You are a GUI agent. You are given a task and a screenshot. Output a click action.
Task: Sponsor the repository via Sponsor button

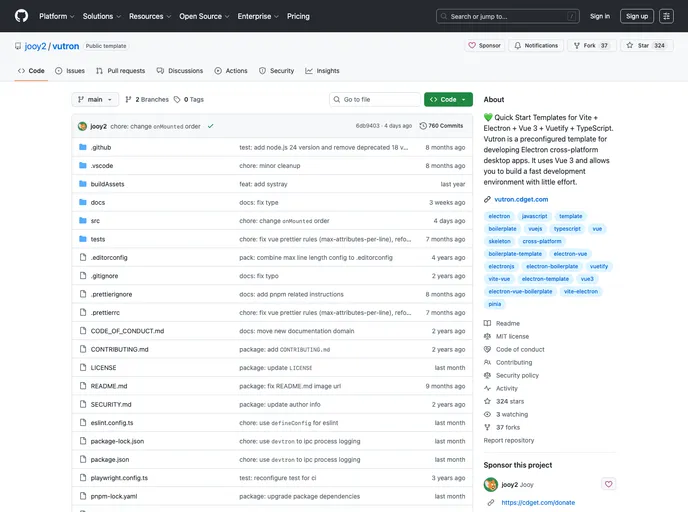pyautogui.click(x=484, y=45)
